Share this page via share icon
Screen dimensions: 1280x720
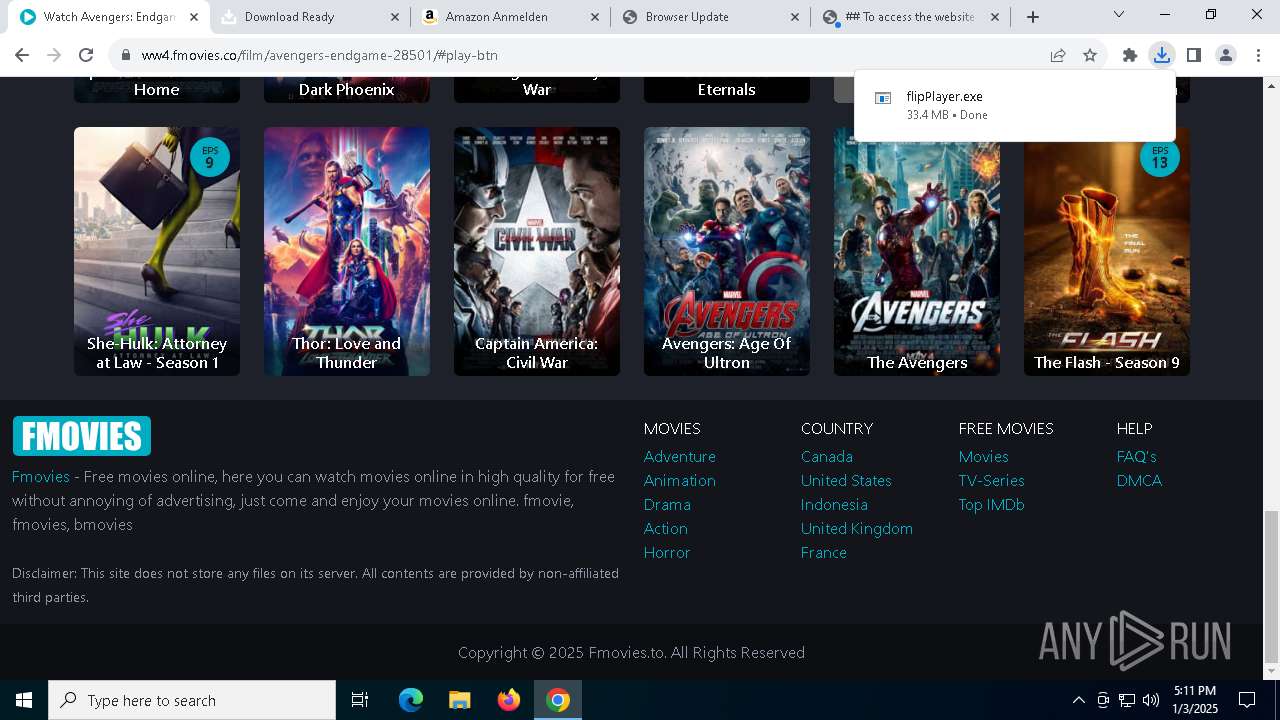click(x=1058, y=55)
